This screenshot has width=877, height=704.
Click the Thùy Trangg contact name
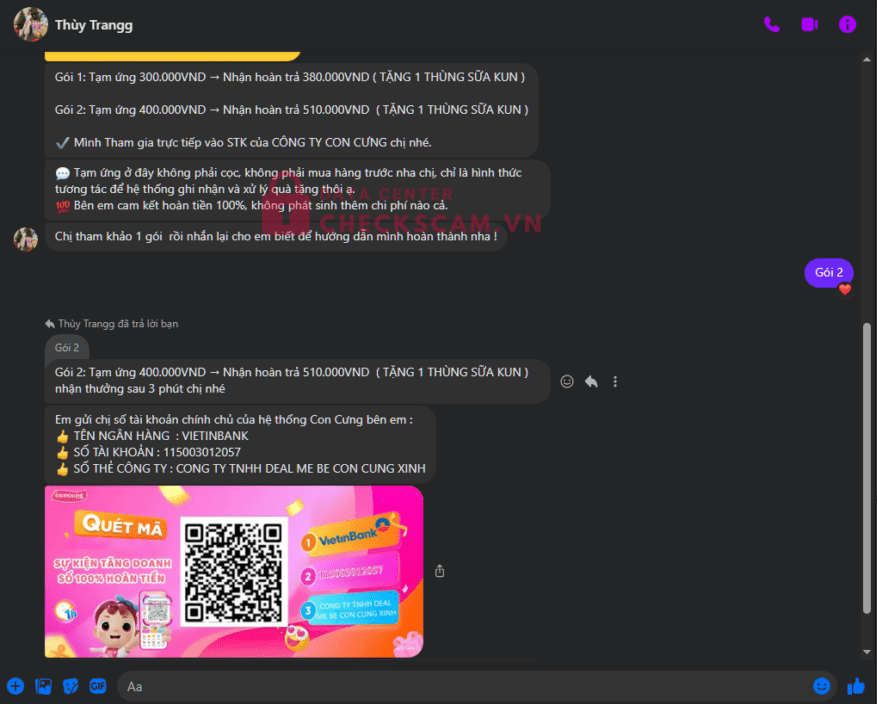pyautogui.click(x=94, y=25)
